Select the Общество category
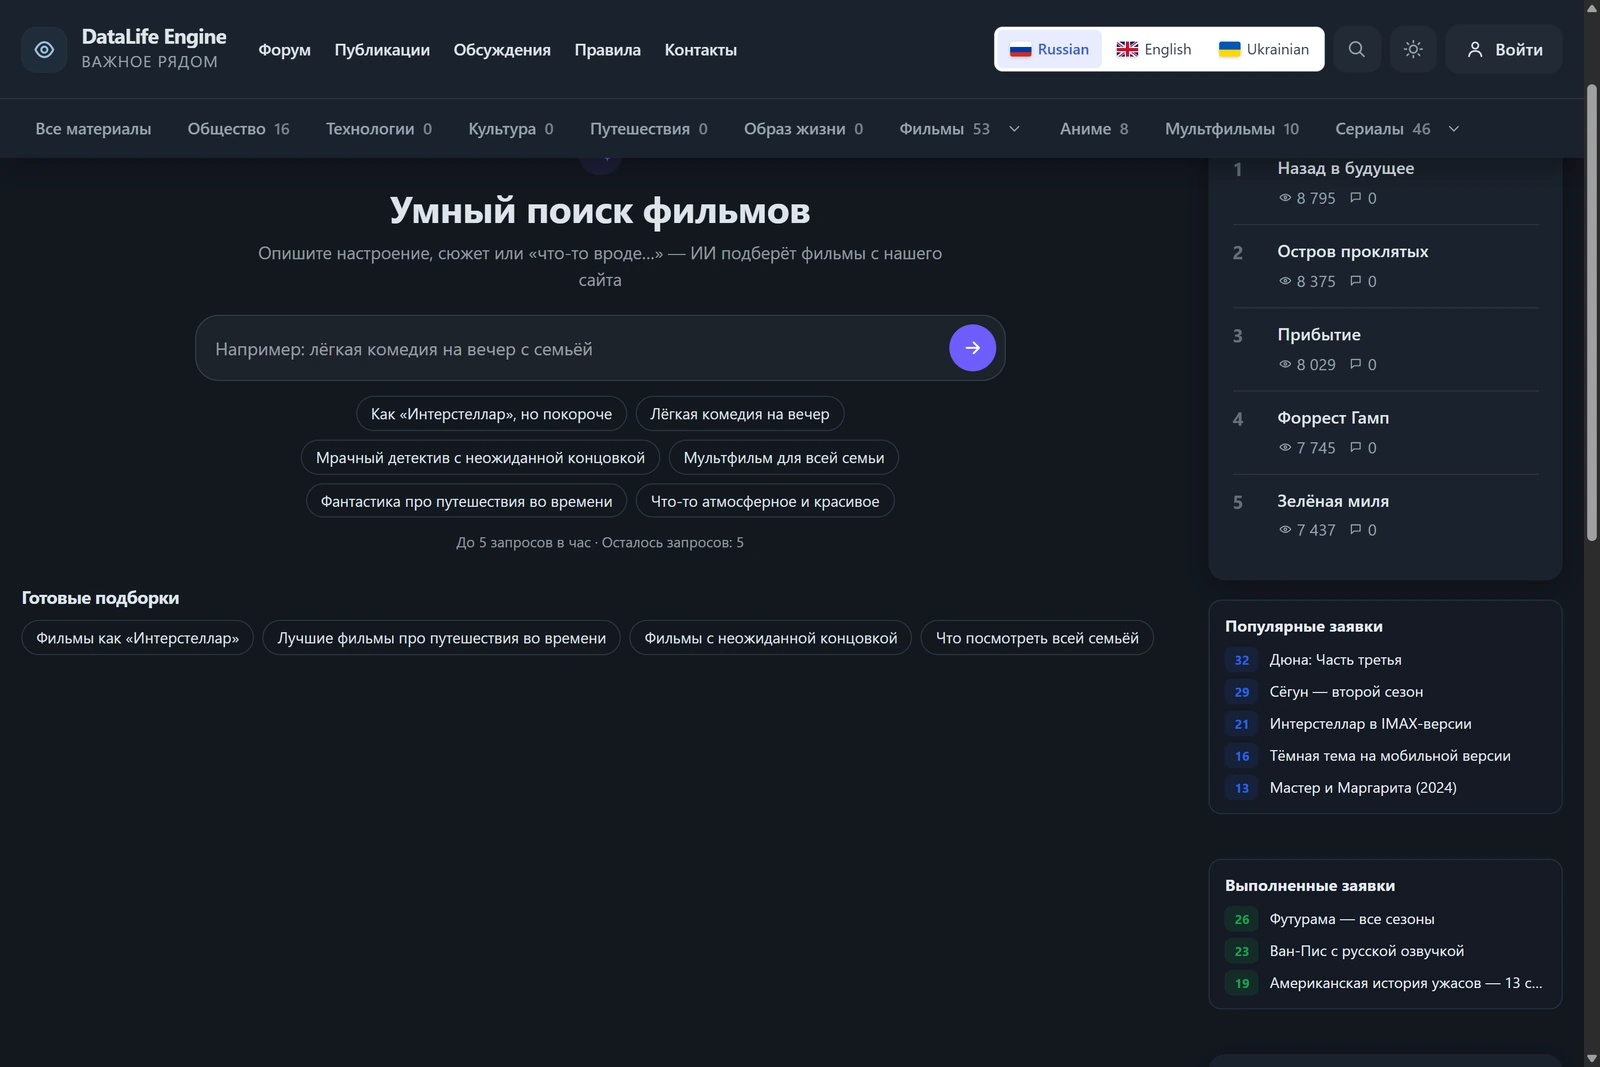 tap(238, 129)
